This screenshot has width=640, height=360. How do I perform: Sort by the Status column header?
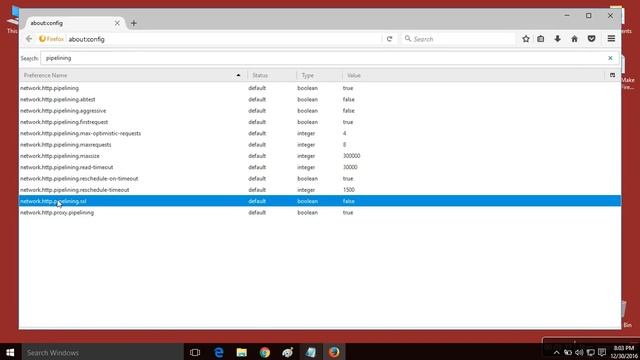point(272,76)
